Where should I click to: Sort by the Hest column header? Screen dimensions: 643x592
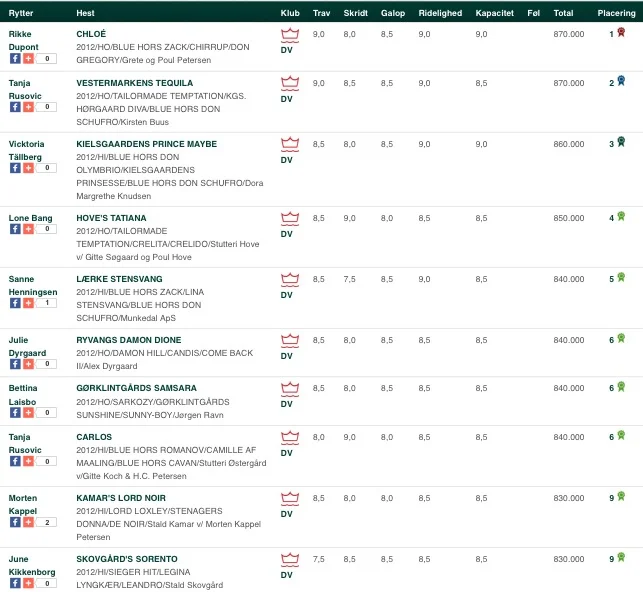pyautogui.click(x=85, y=13)
